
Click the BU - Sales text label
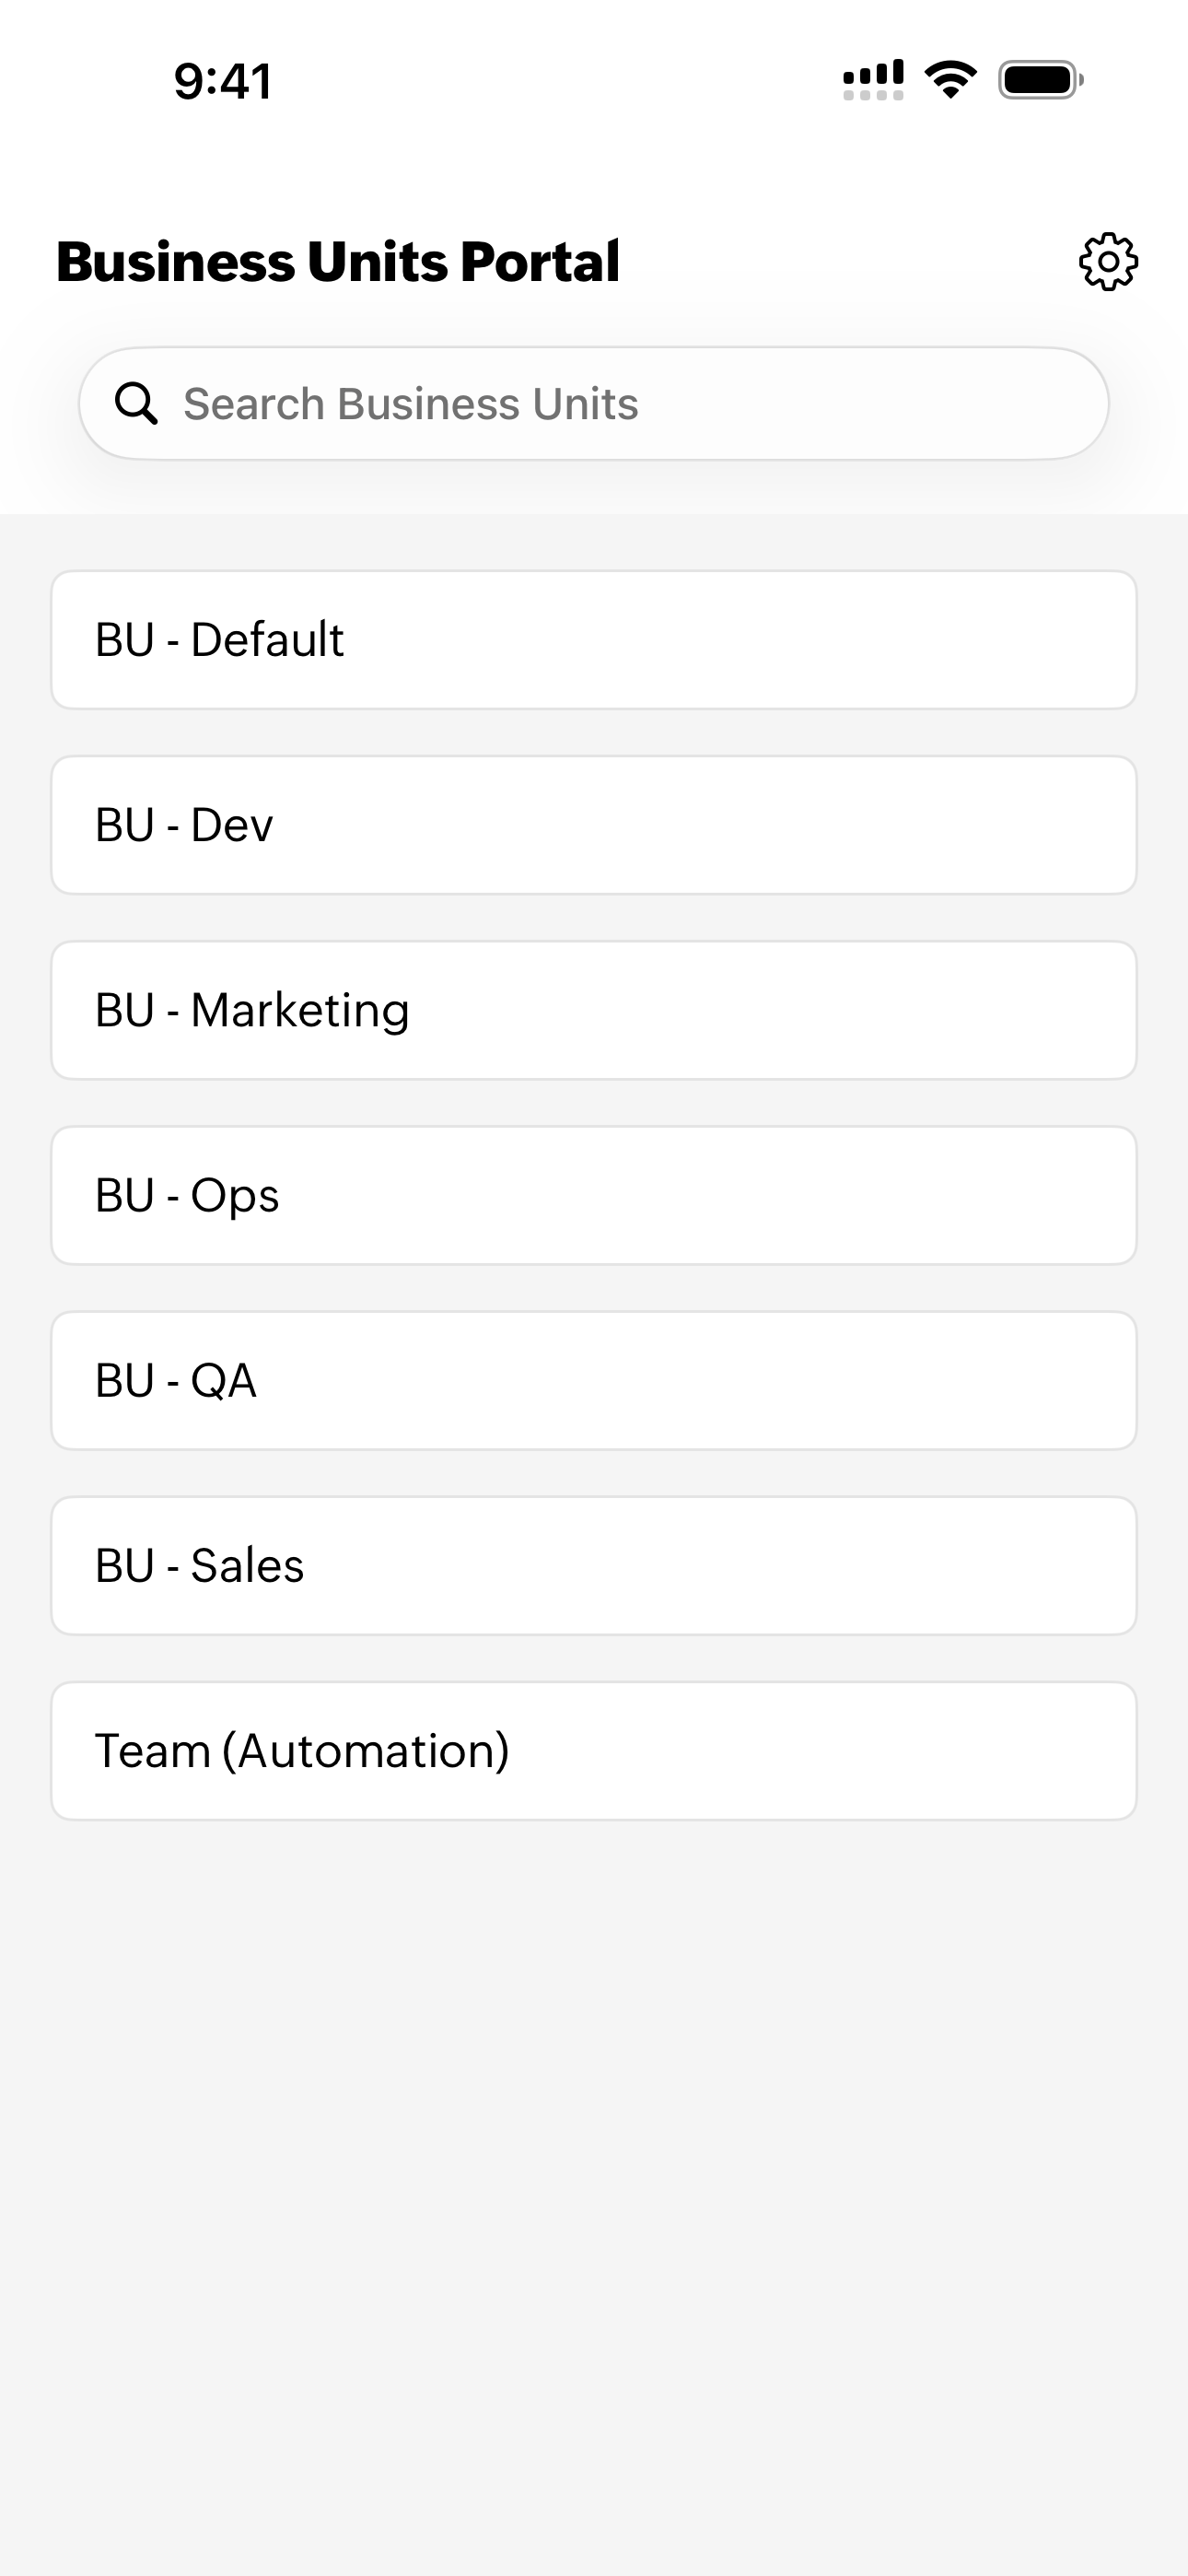(x=199, y=1565)
